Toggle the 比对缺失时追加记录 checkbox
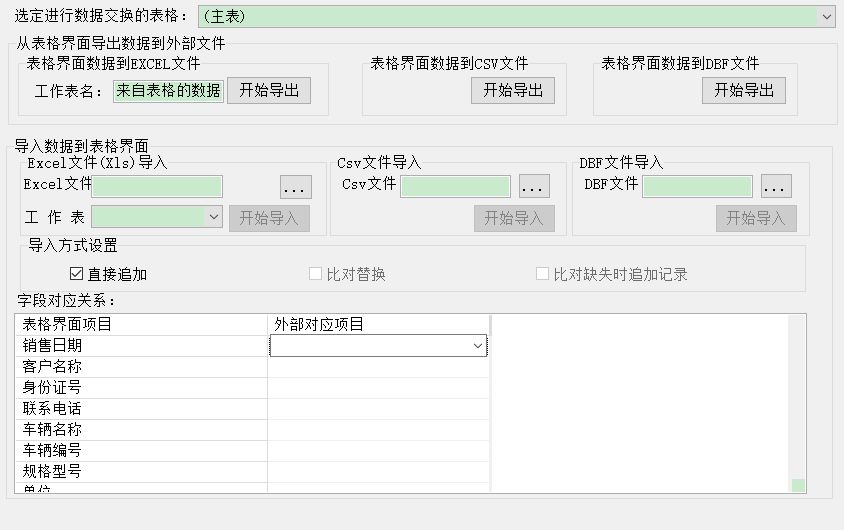Screen dimensions: 844x530 (x=543, y=274)
